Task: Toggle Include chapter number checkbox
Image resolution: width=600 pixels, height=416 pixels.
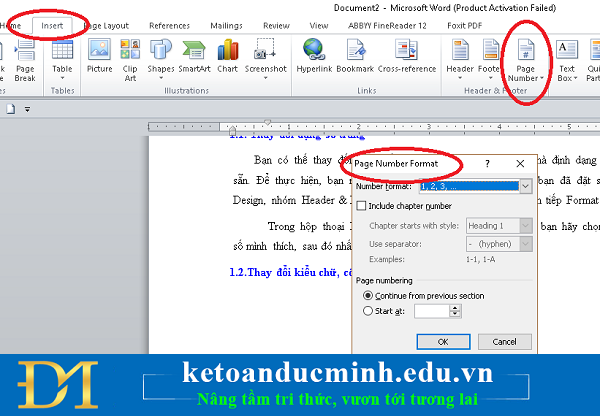Action: (361, 206)
